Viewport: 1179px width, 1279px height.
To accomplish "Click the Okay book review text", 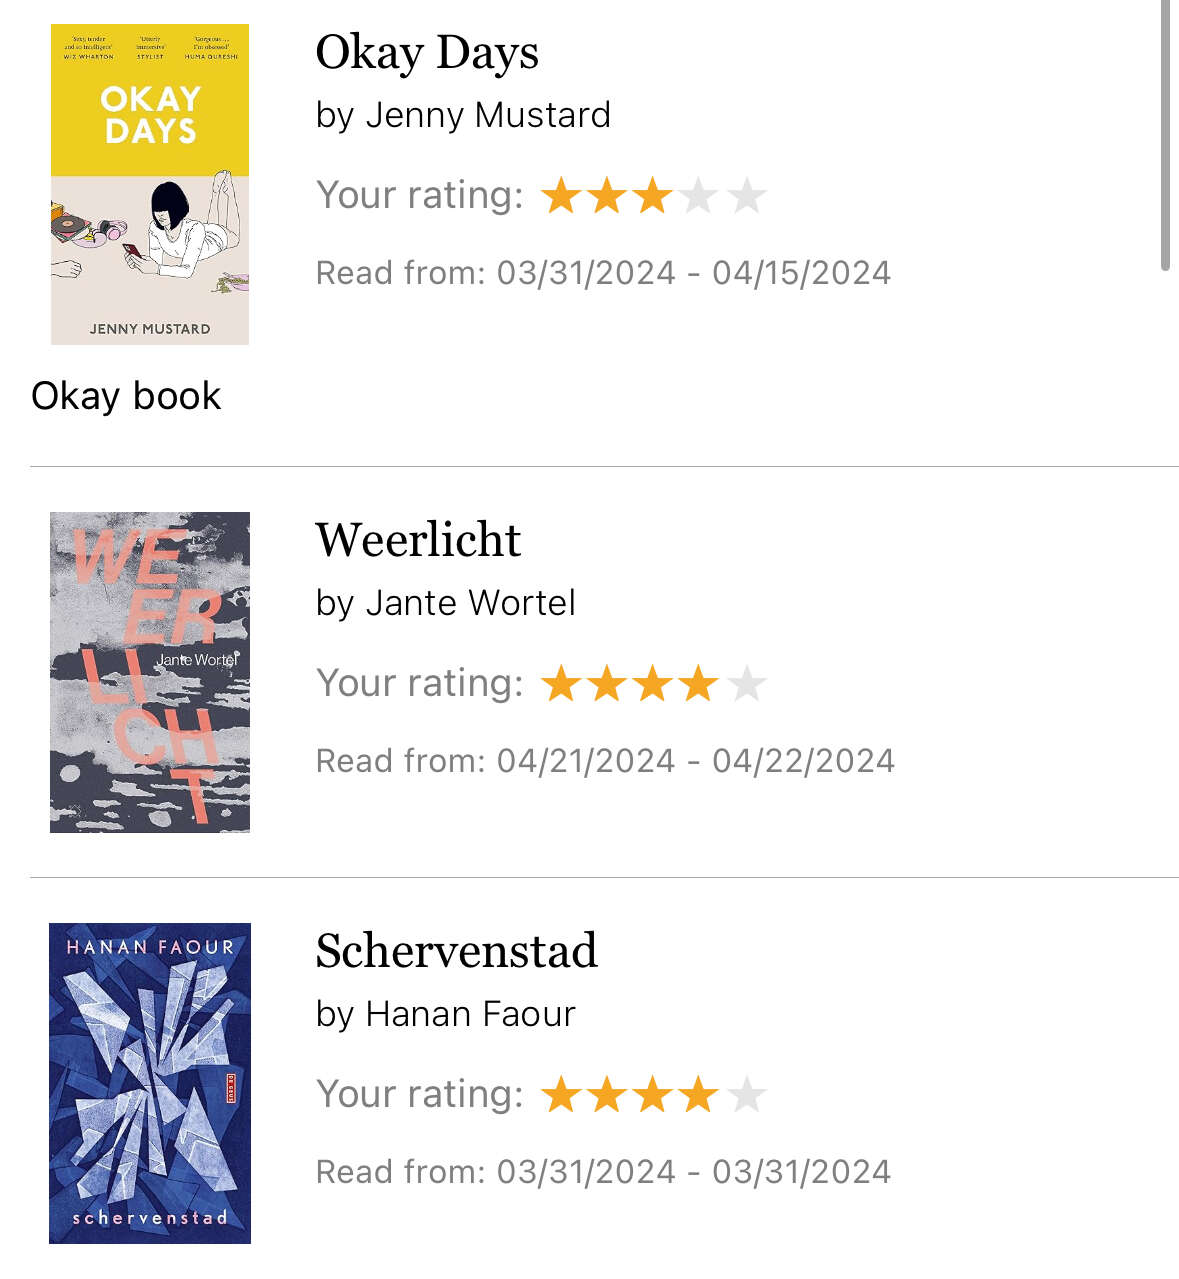I will point(126,396).
